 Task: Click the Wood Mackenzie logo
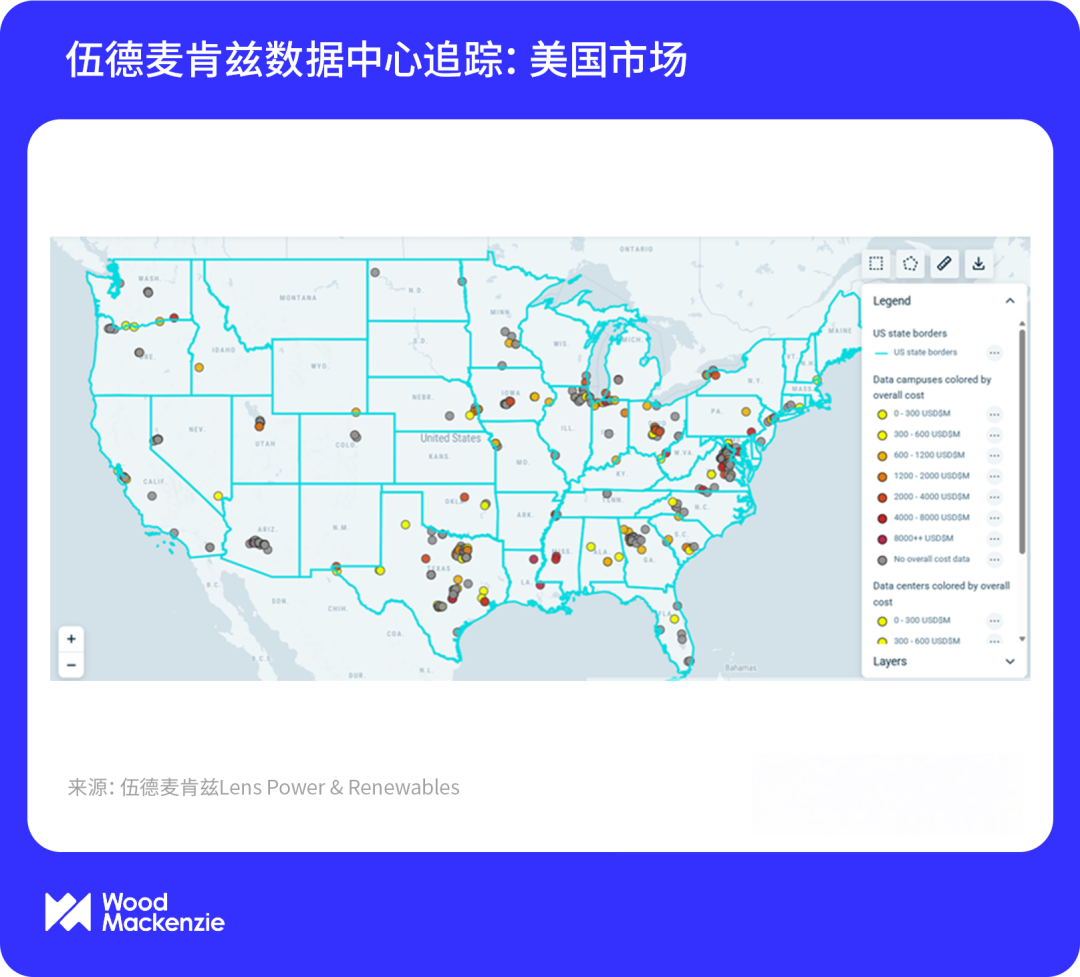(135, 912)
